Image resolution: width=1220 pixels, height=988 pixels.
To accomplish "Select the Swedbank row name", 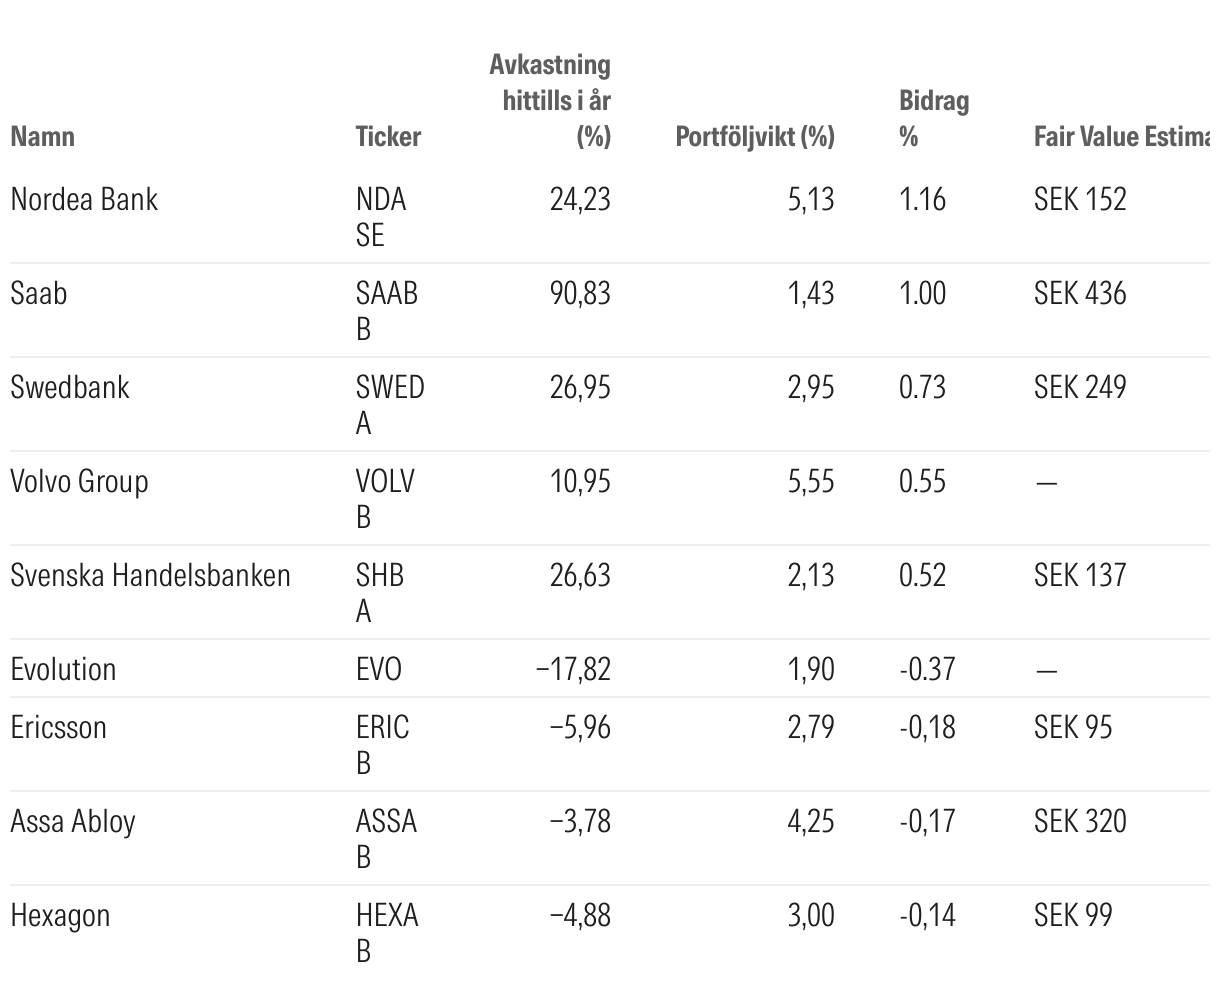I will click(x=70, y=387).
